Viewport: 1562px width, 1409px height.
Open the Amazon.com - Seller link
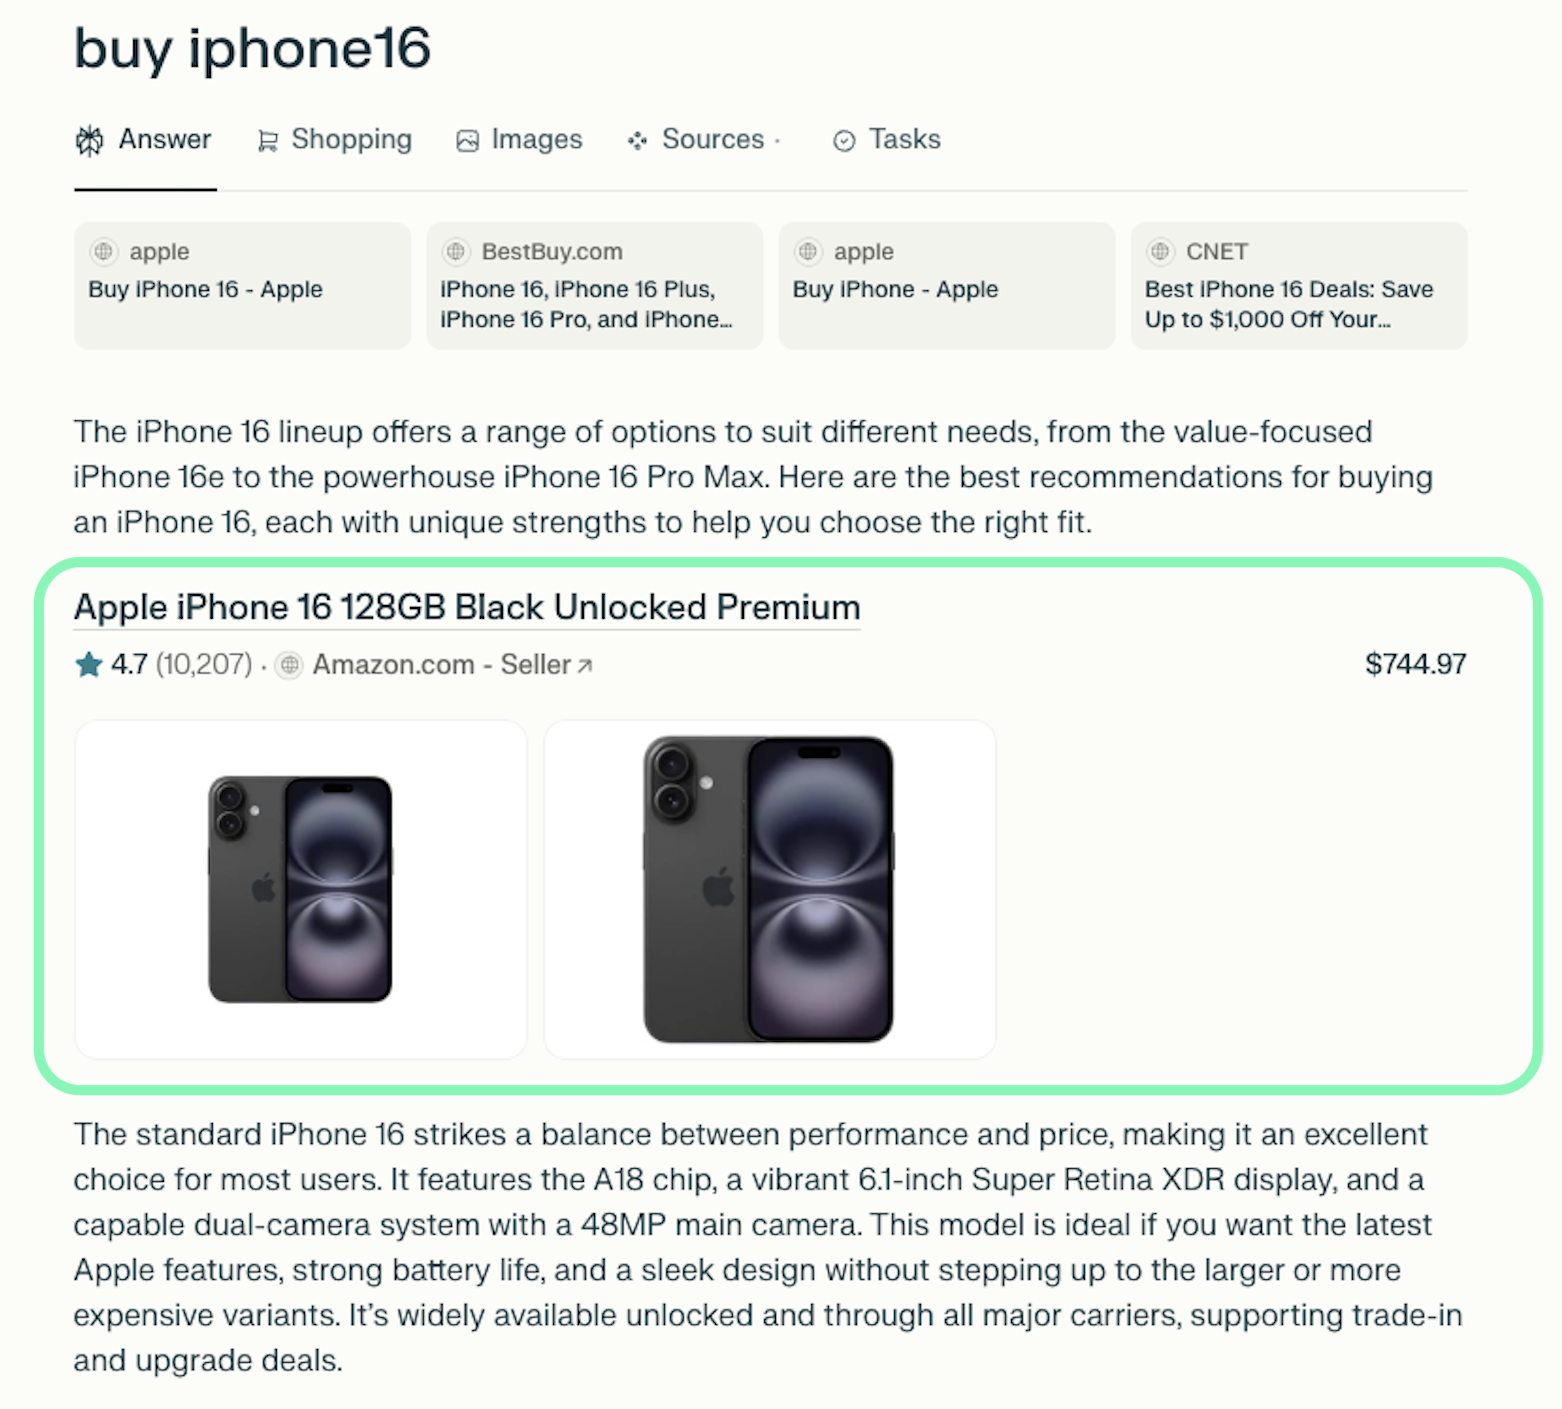pos(442,665)
